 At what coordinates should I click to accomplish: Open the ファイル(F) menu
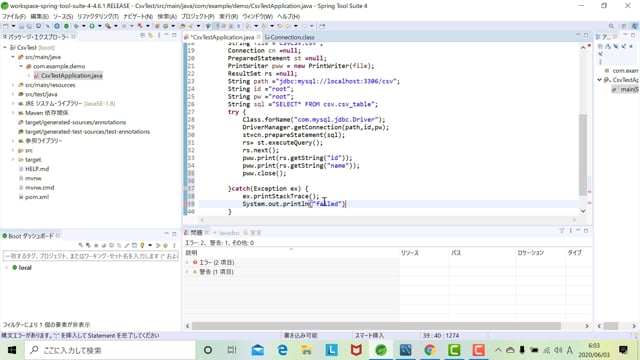click(14, 16)
